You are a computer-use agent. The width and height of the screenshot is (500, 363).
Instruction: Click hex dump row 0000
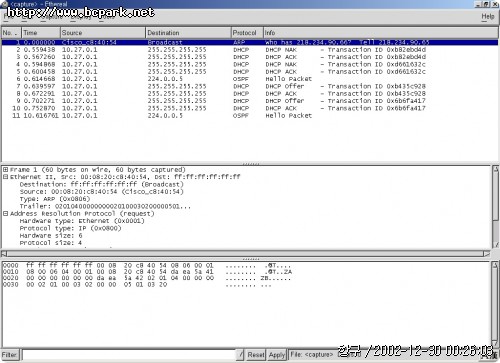(147, 266)
